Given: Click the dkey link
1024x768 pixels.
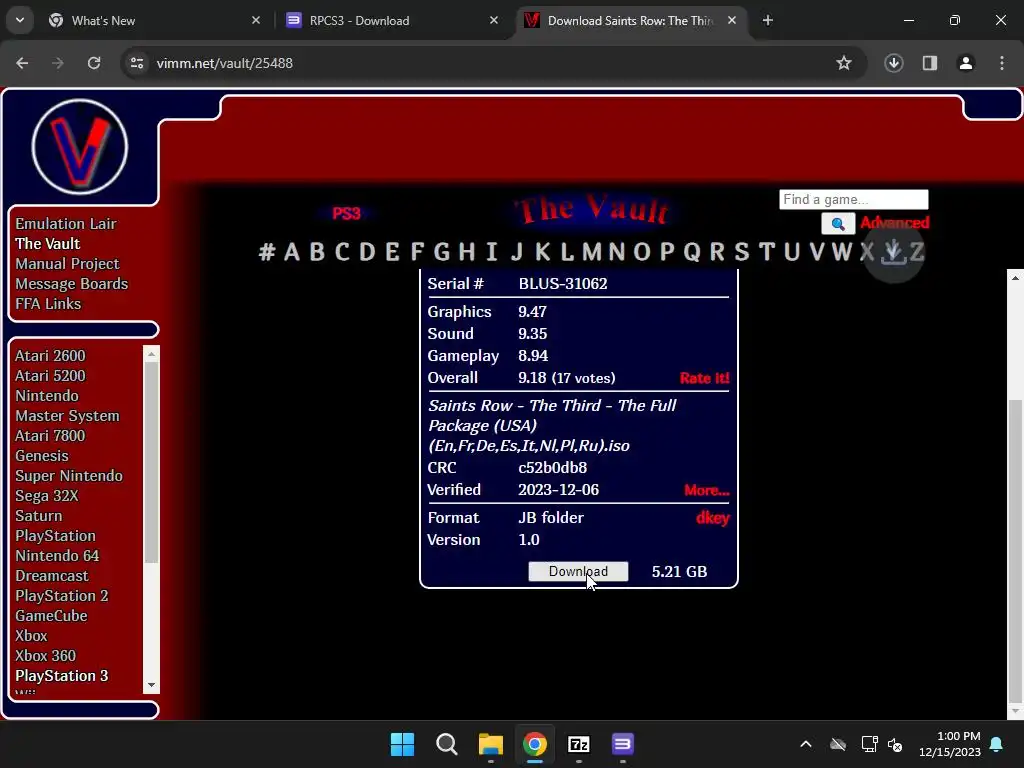Looking at the screenshot, I should [712, 518].
